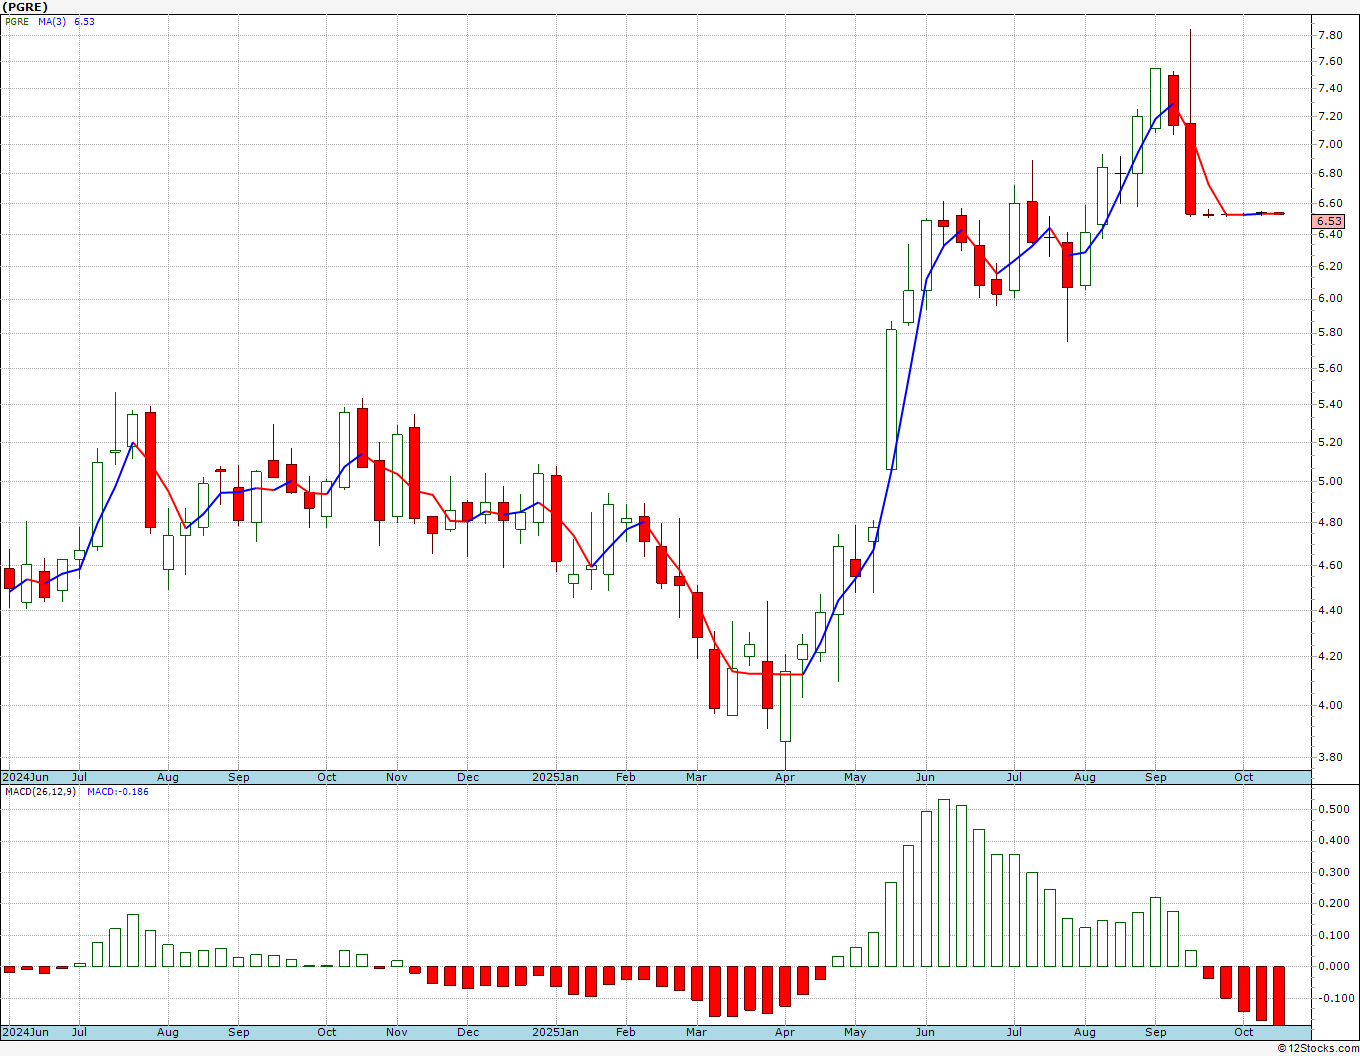
Task: Click the 4.60 price level label
Action: click(x=1330, y=565)
